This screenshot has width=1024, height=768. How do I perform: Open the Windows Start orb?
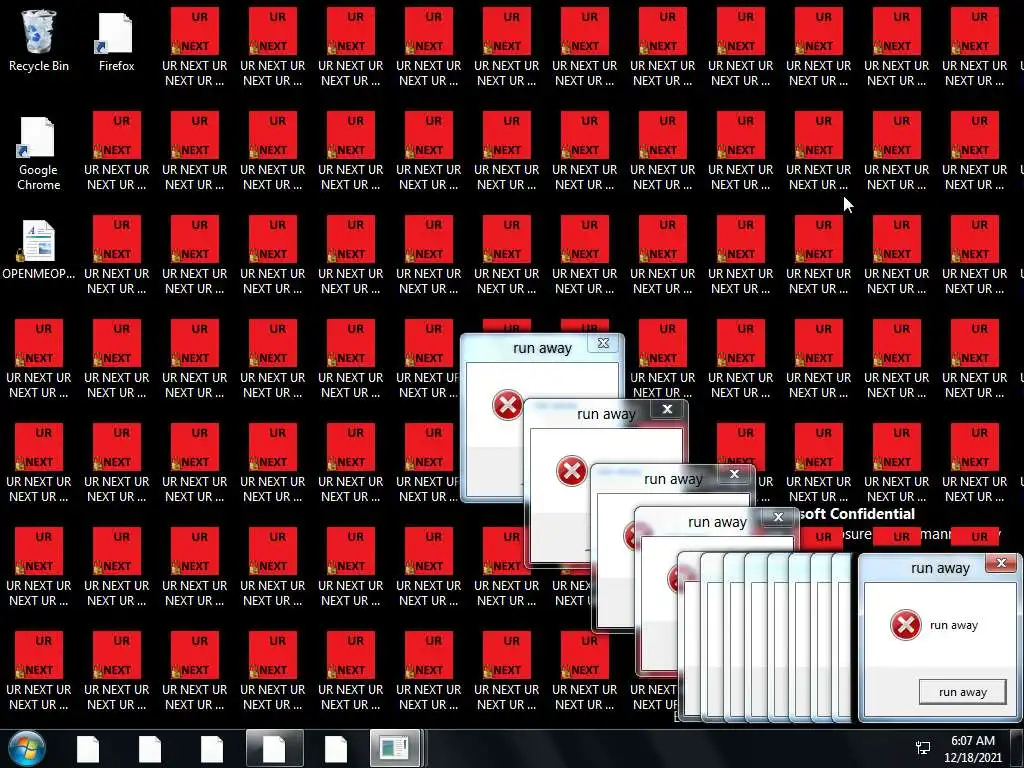click(26, 749)
